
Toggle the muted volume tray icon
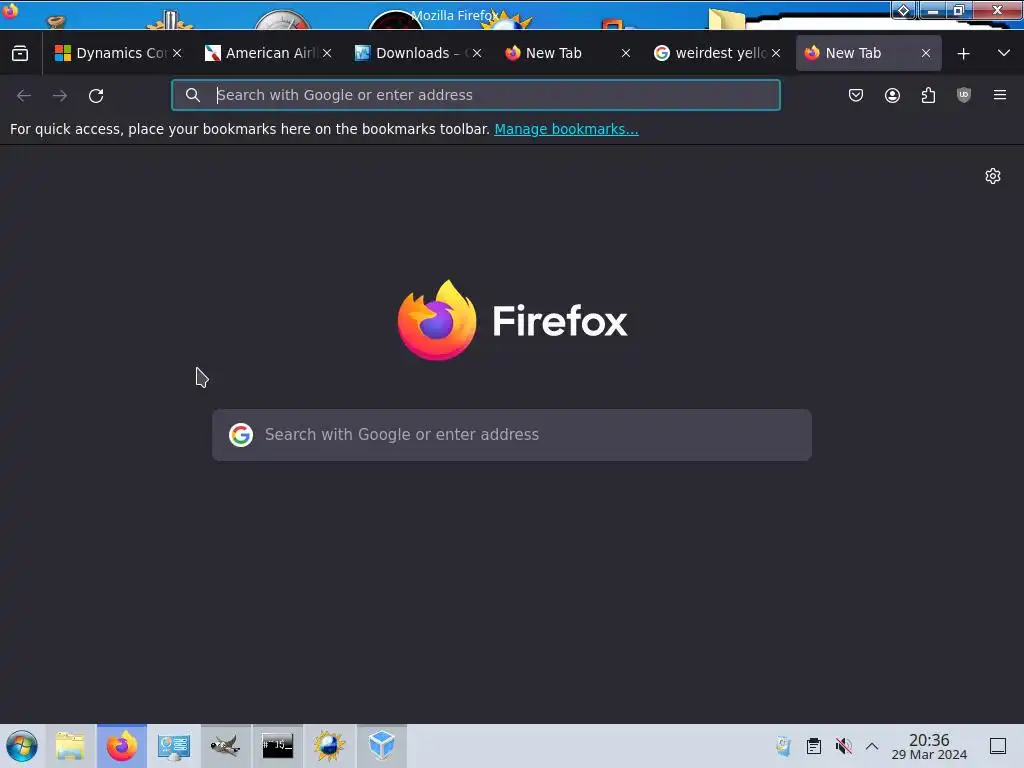(x=844, y=746)
